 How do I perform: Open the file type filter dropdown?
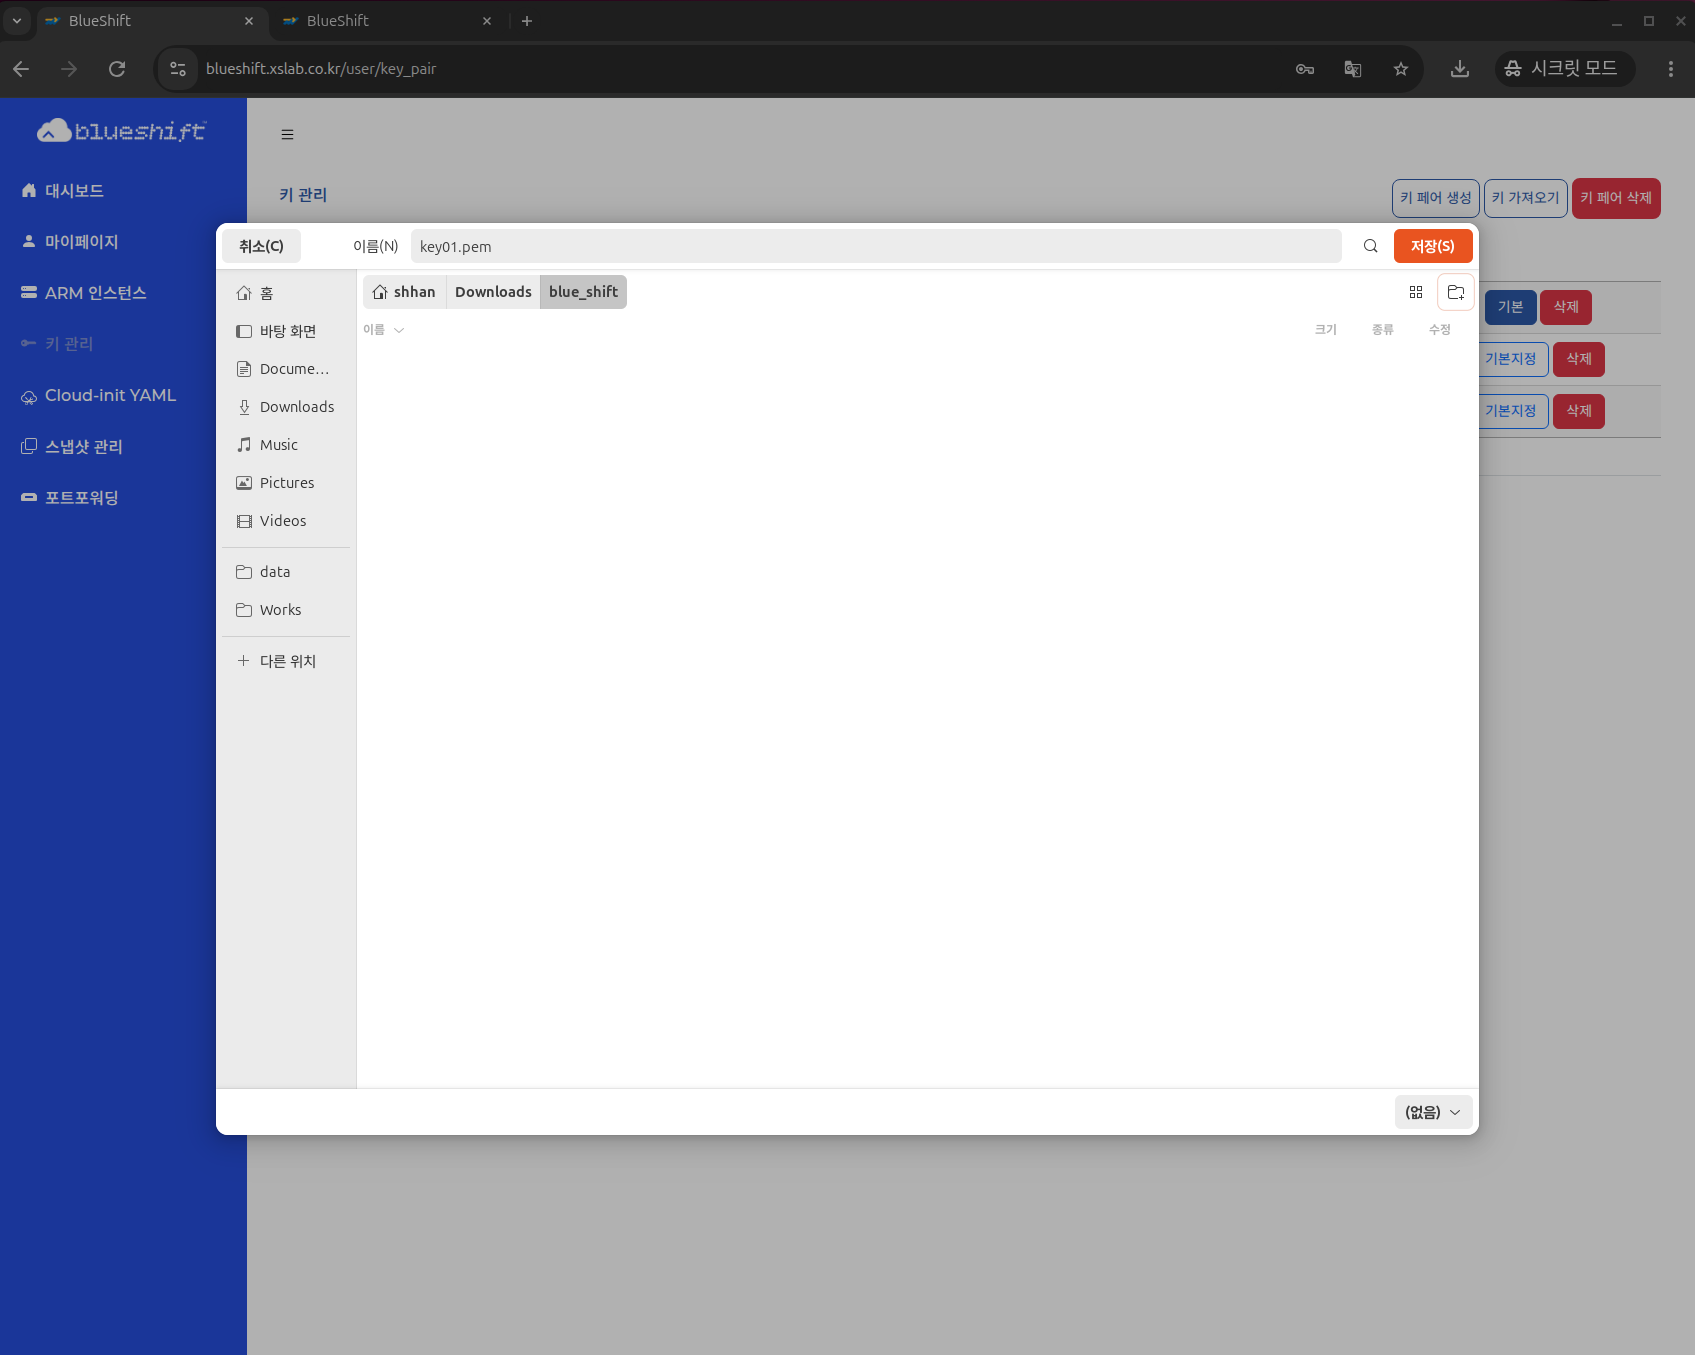click(x=1432, y=1112)
